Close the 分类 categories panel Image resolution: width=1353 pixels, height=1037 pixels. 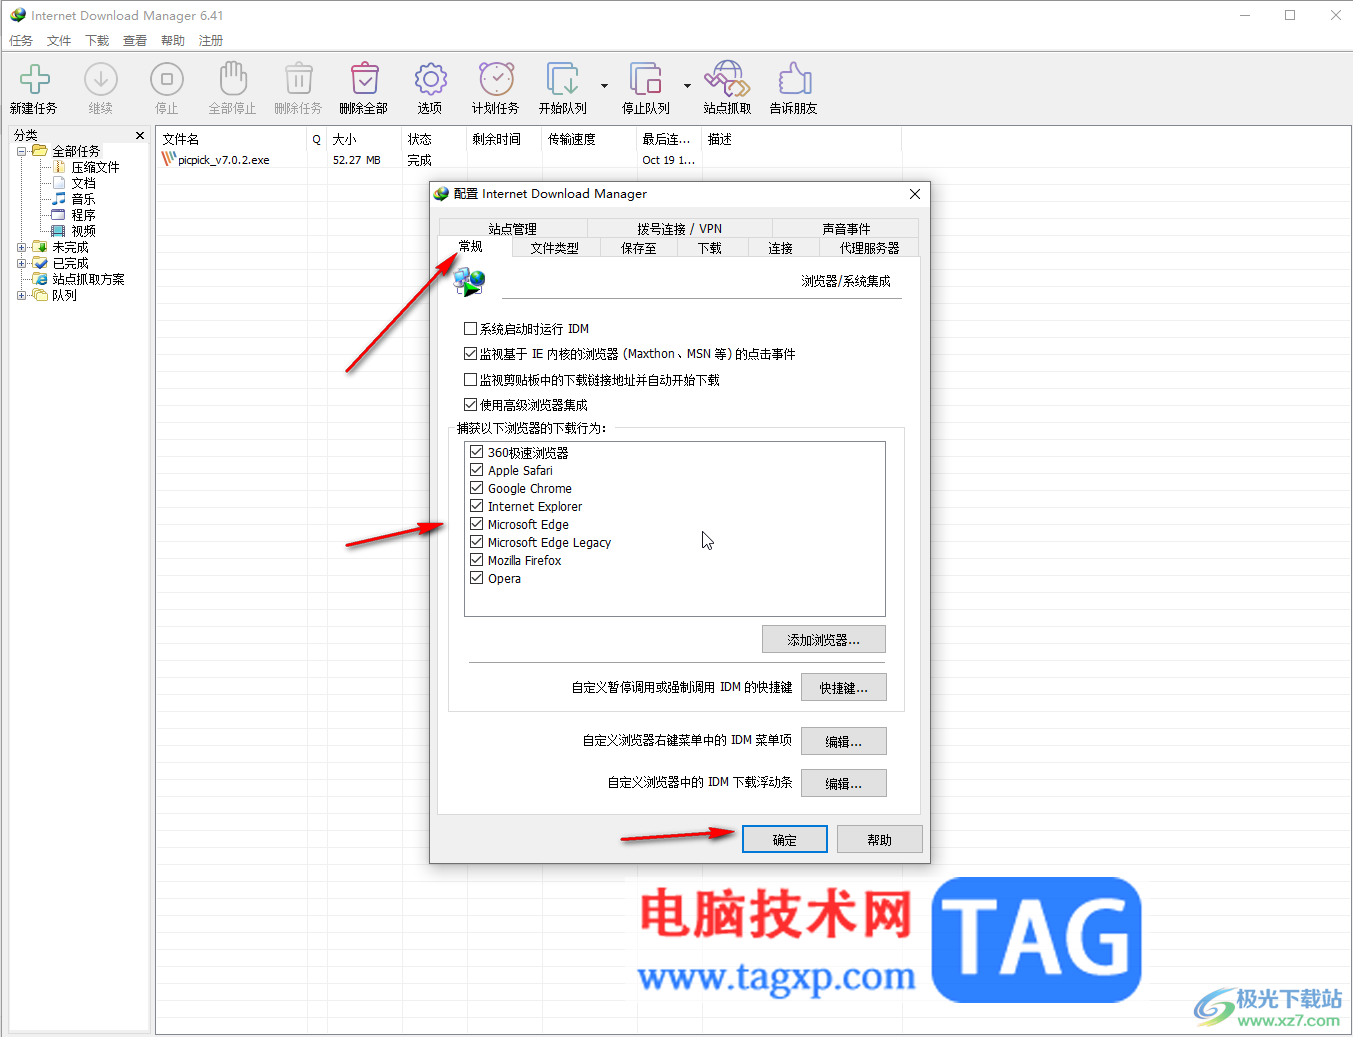coord(140,135)
